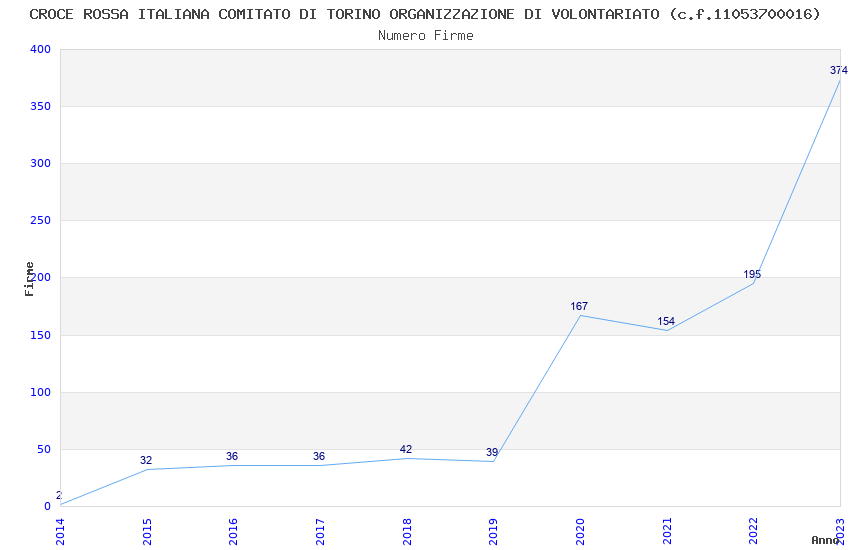Viewport: 850px width, 550px height.
Task: Click the 36 label above 2017
Action: tap(319, 456)
